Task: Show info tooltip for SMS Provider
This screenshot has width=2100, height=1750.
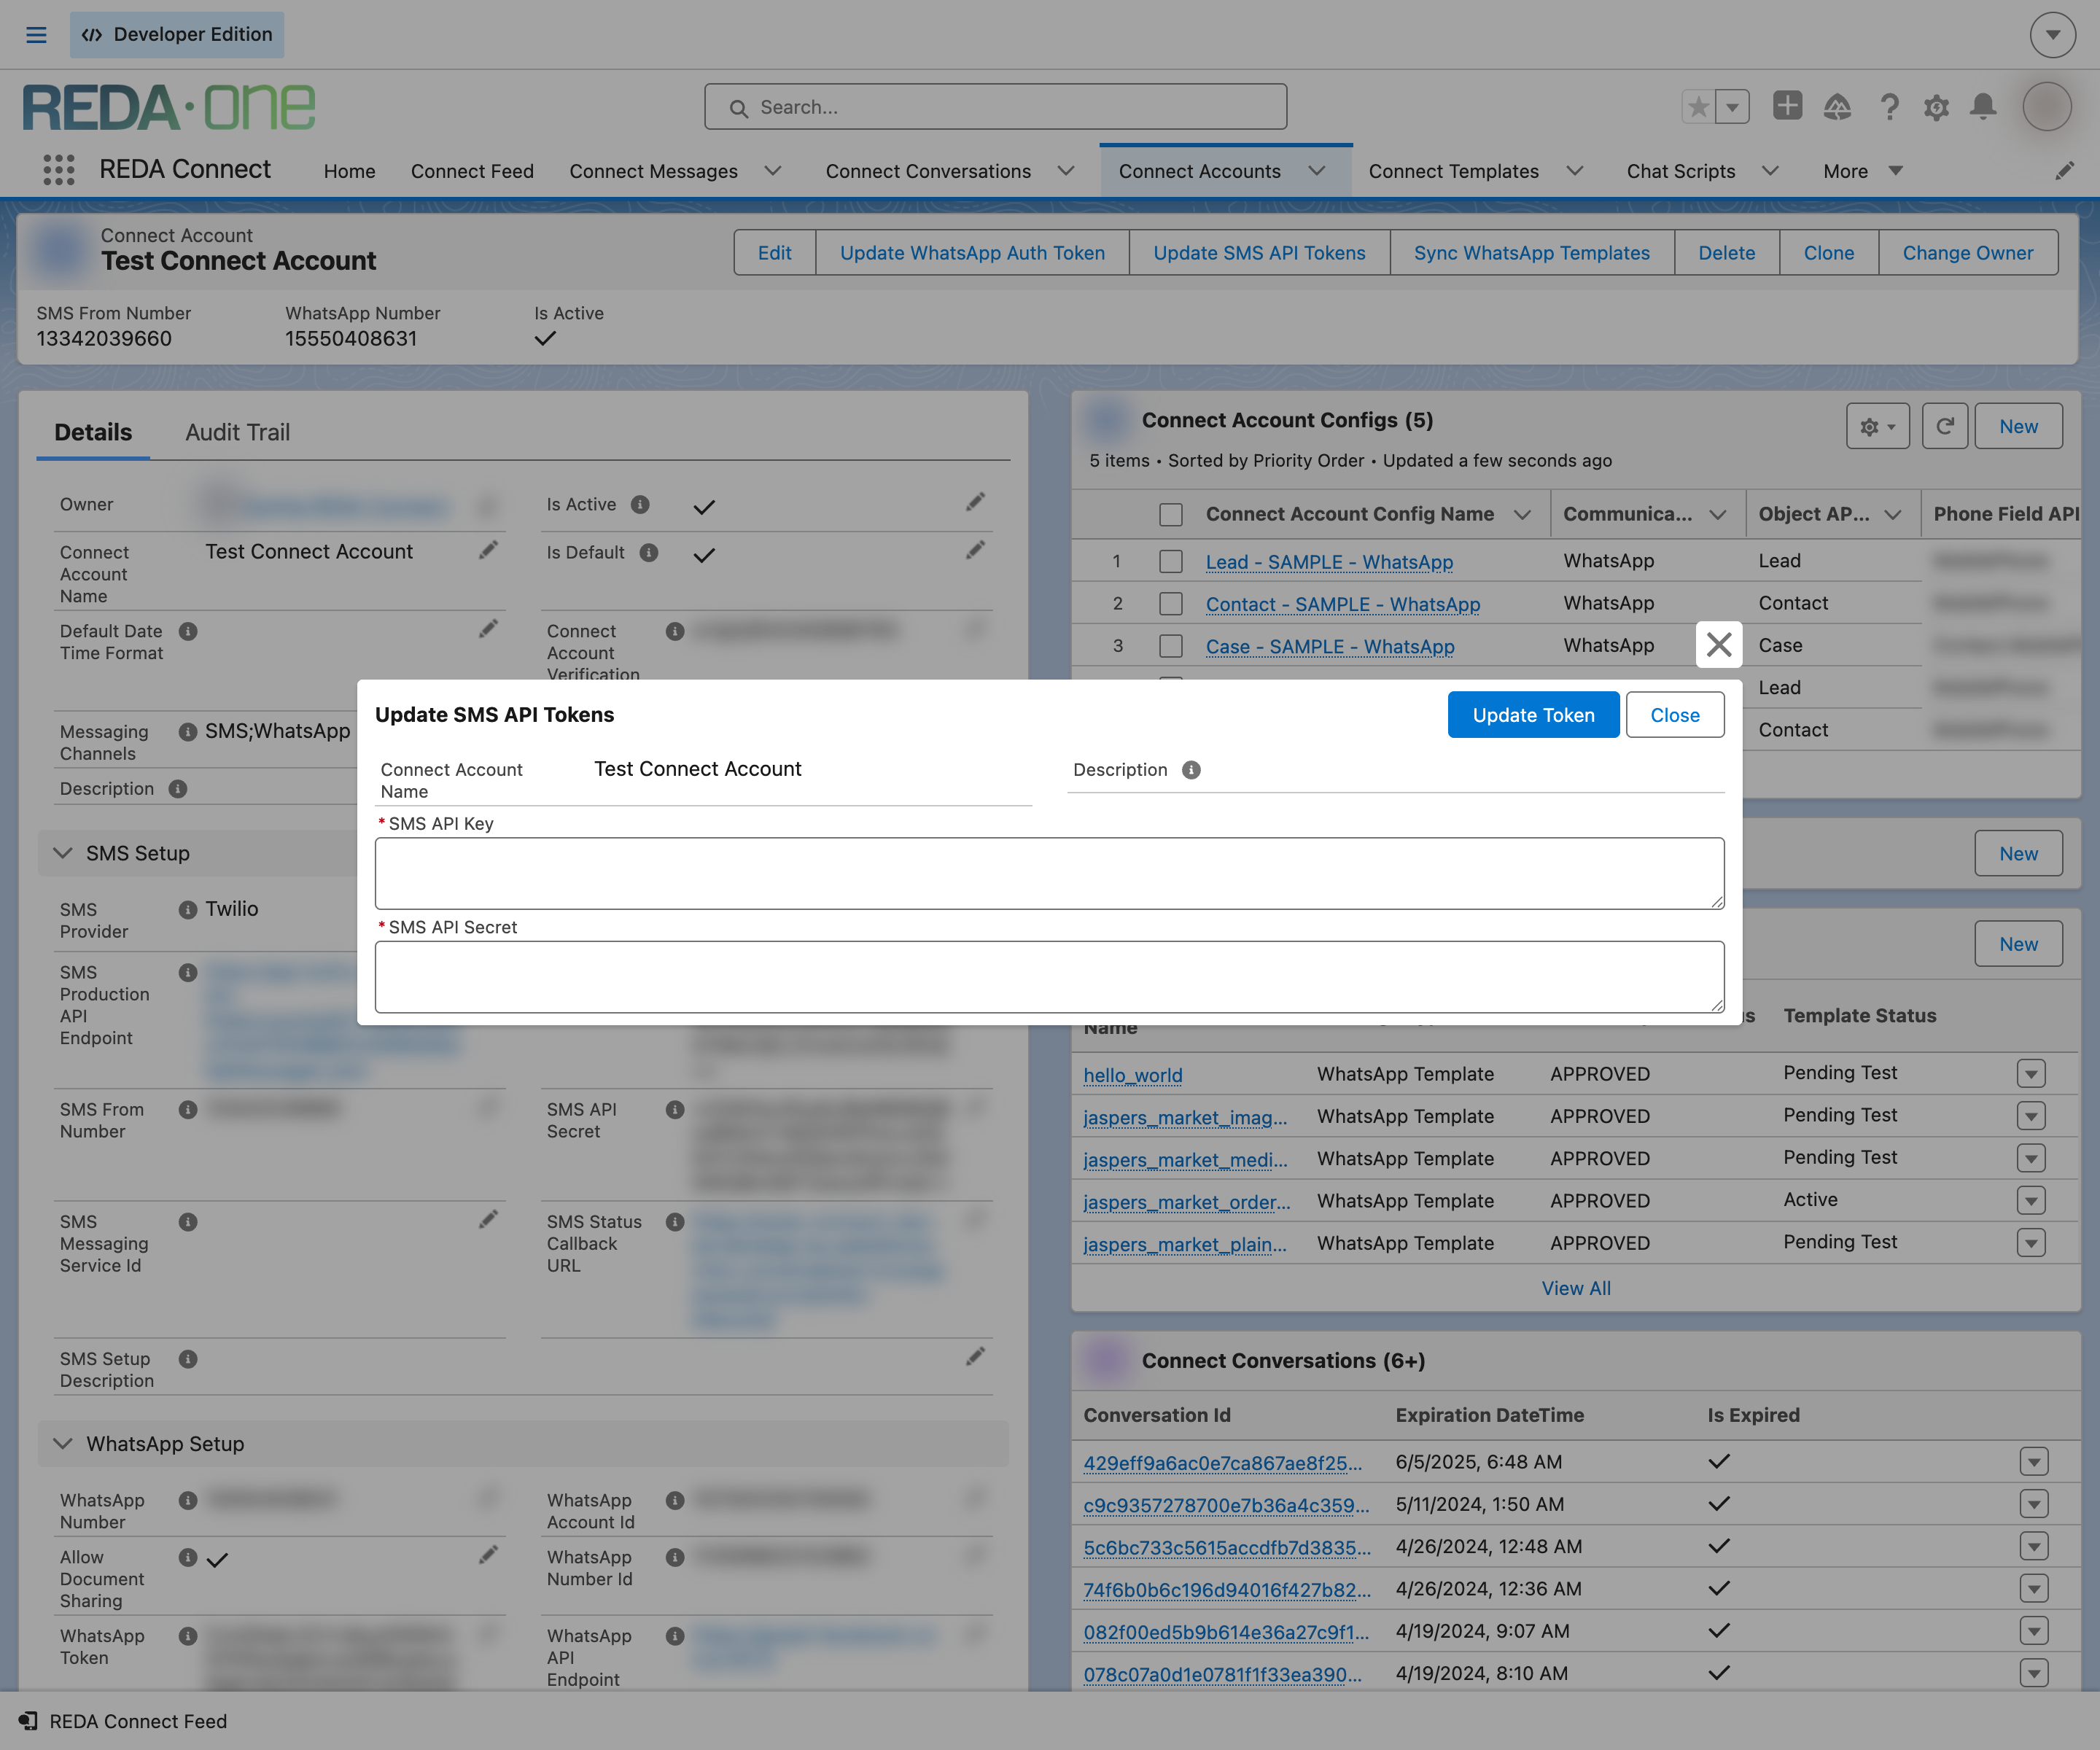Action: [x=188, y=910]
